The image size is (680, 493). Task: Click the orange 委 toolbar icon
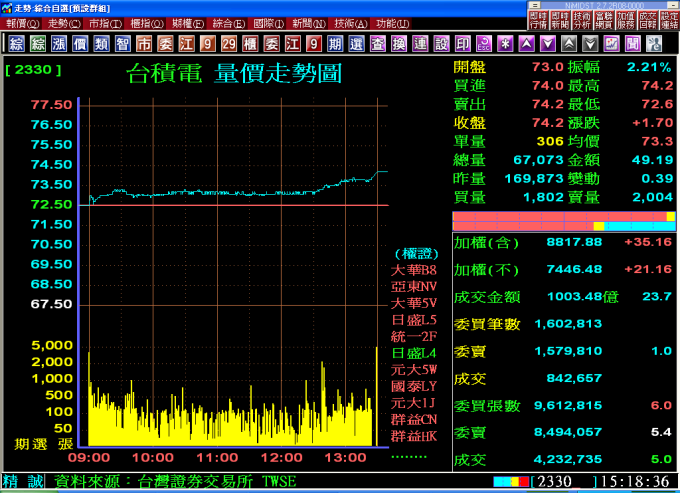pos(165,43)
